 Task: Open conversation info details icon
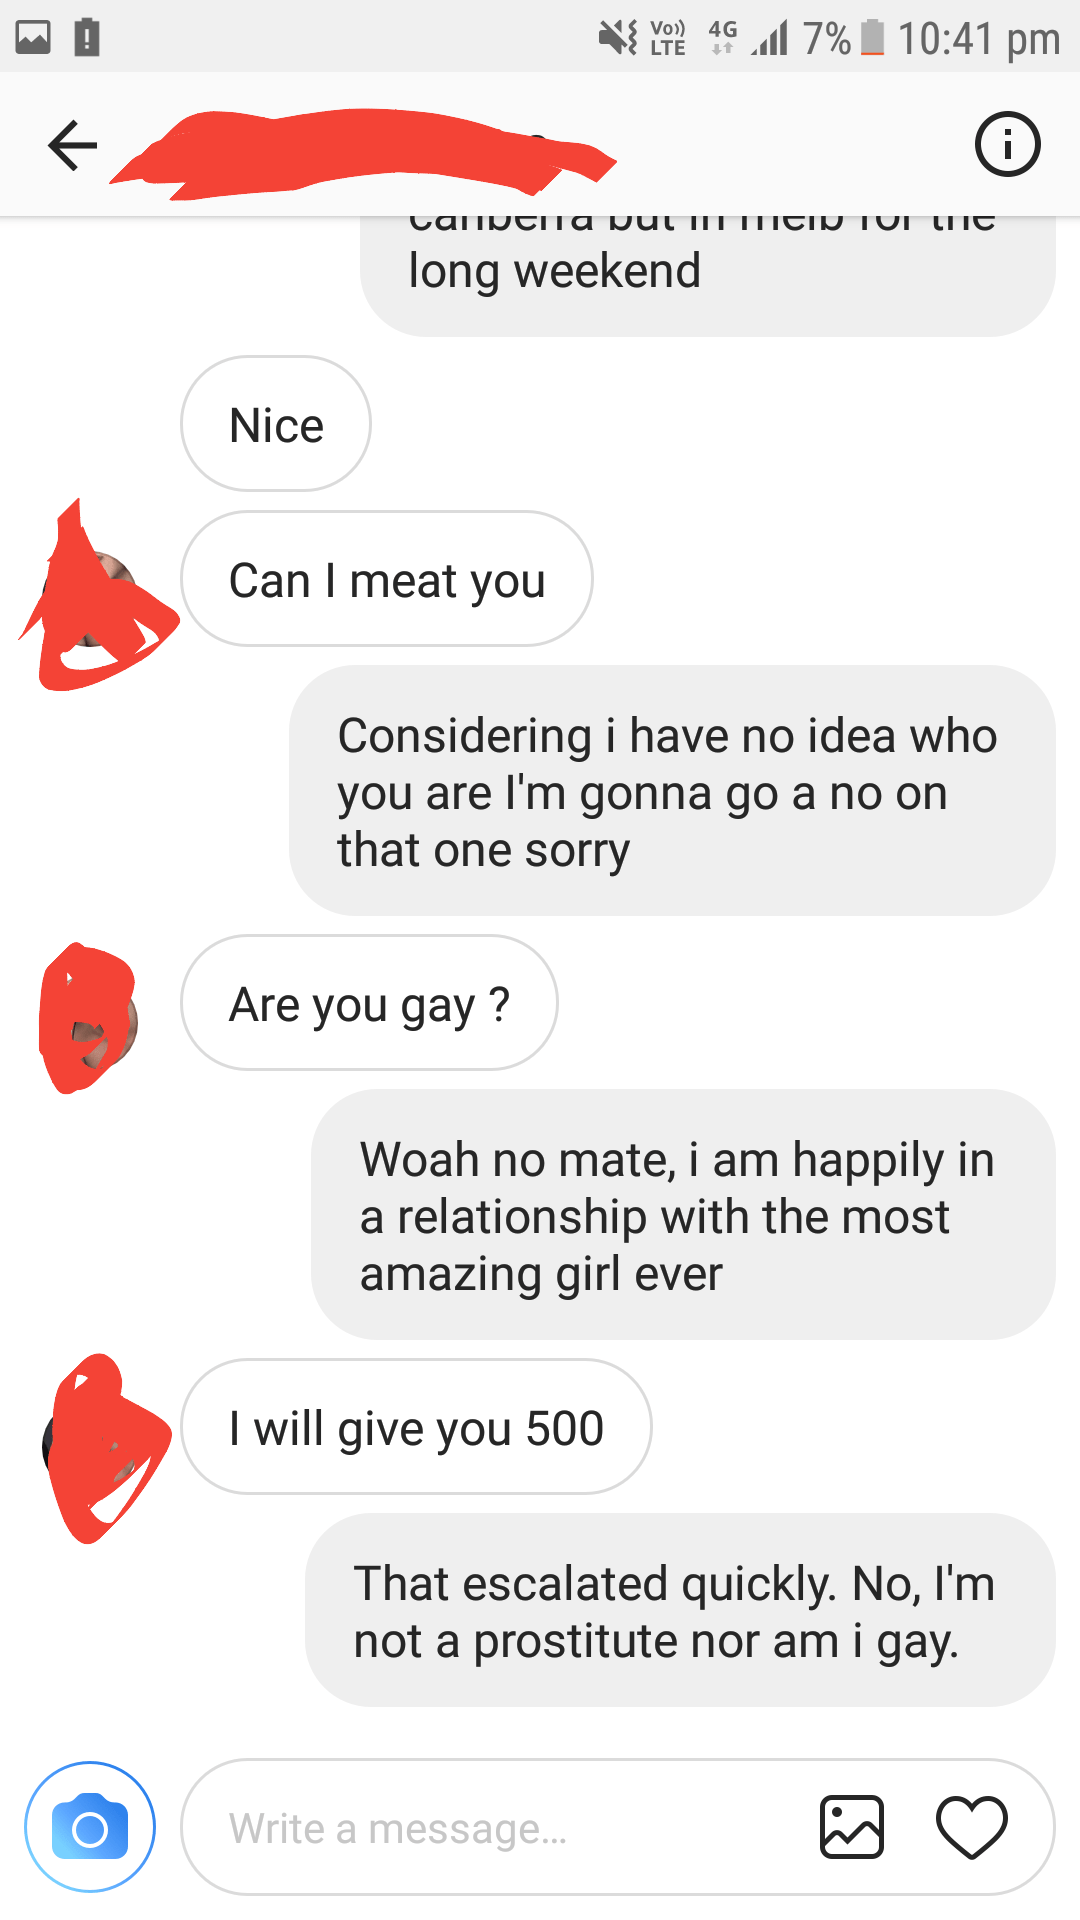pos(1007,144)
